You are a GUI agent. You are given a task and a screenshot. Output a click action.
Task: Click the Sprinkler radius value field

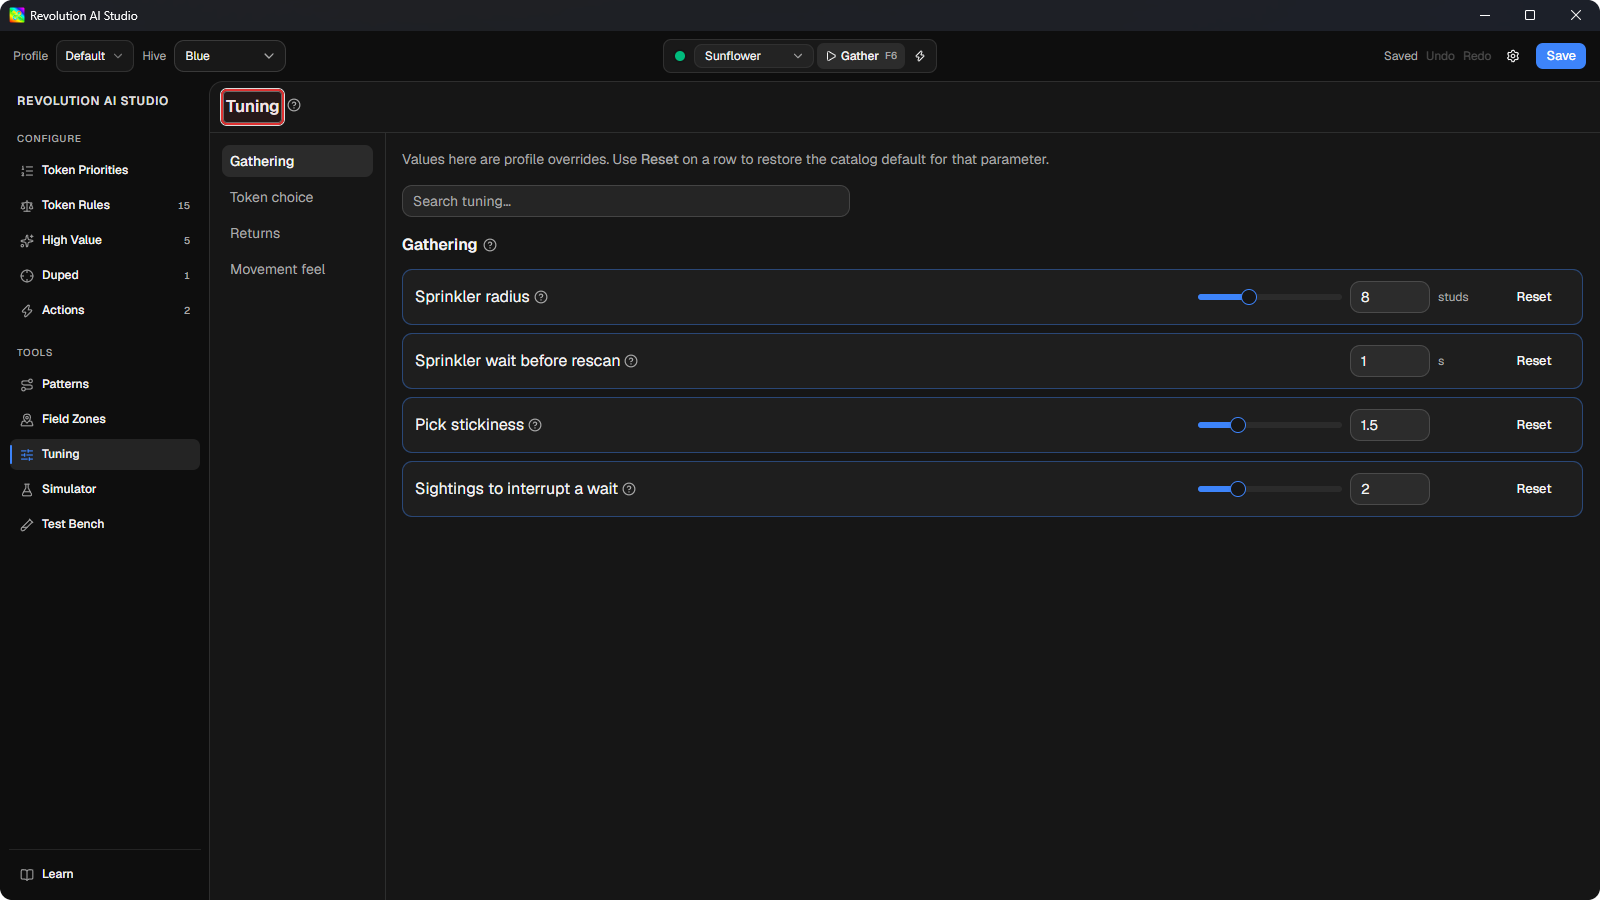click(x=1390, y=297)
